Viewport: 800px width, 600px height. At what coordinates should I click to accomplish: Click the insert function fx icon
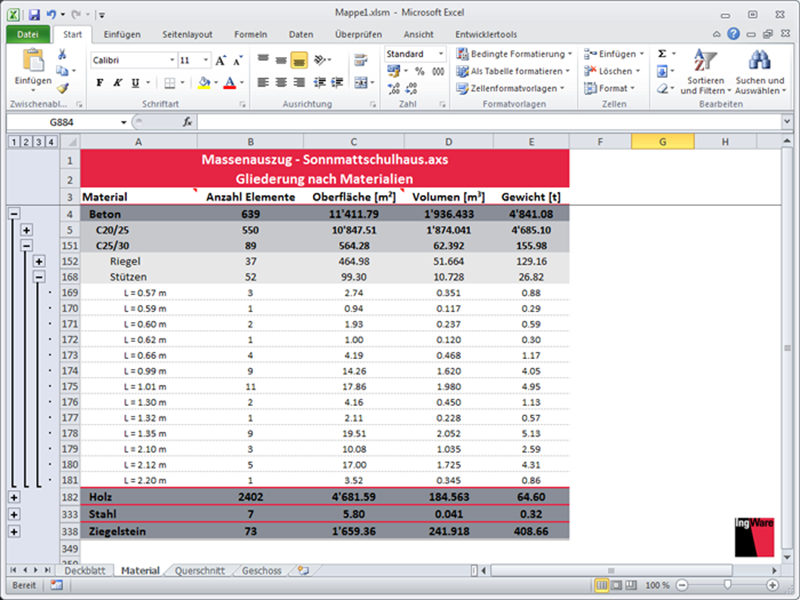187,122
